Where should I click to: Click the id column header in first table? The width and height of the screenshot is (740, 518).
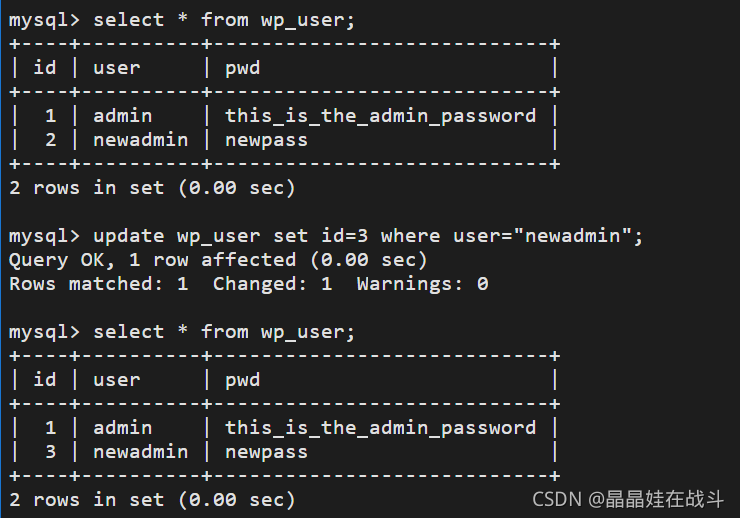coord(45,67)
